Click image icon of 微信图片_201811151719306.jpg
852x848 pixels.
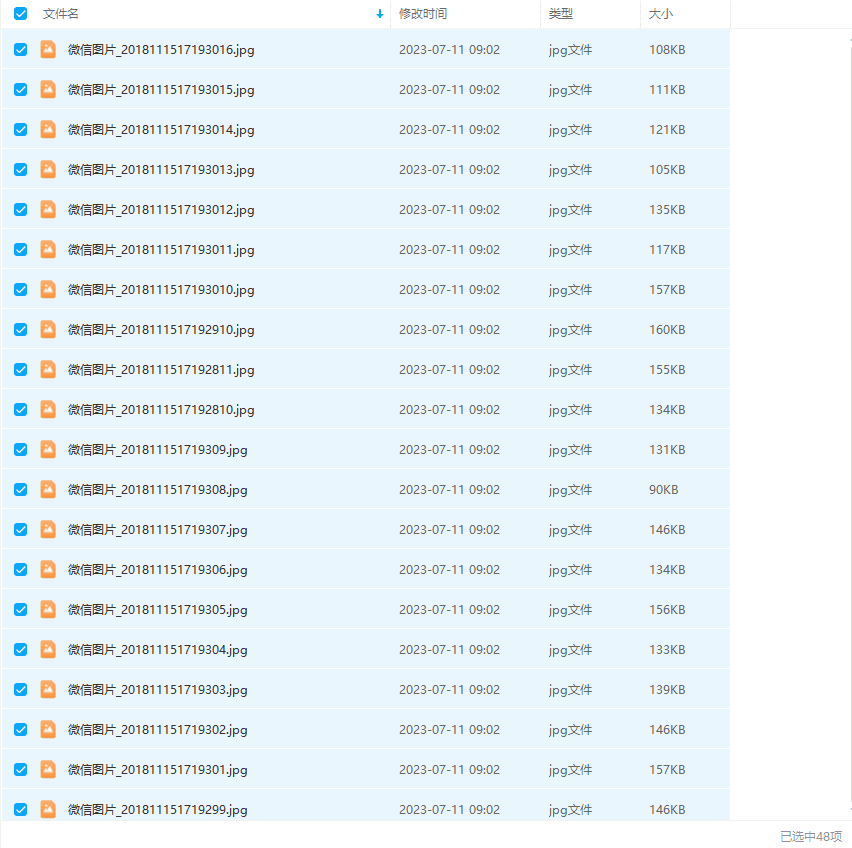[x=48, y=569]
